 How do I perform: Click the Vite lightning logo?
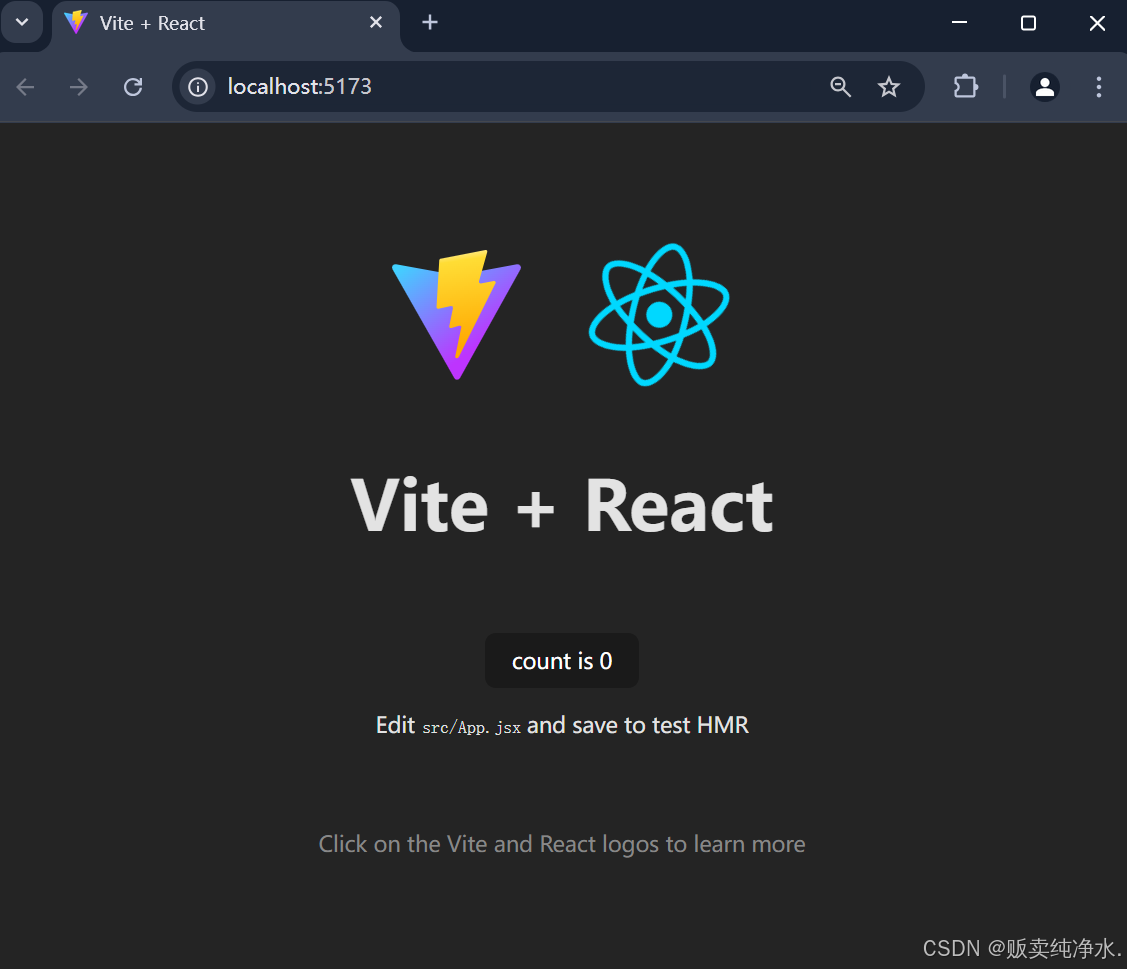point(456,314)
